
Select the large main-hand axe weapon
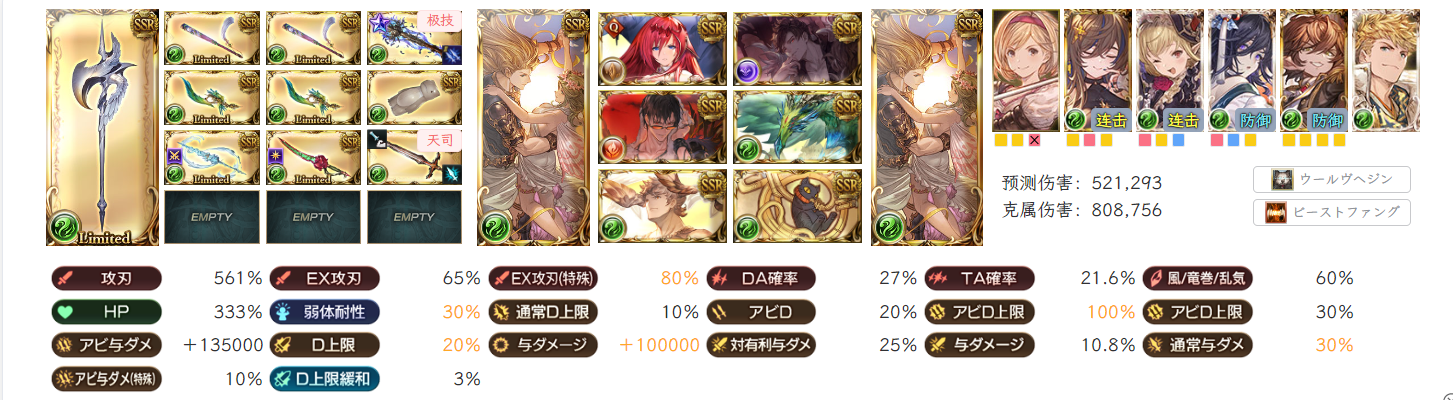[102, 128]
